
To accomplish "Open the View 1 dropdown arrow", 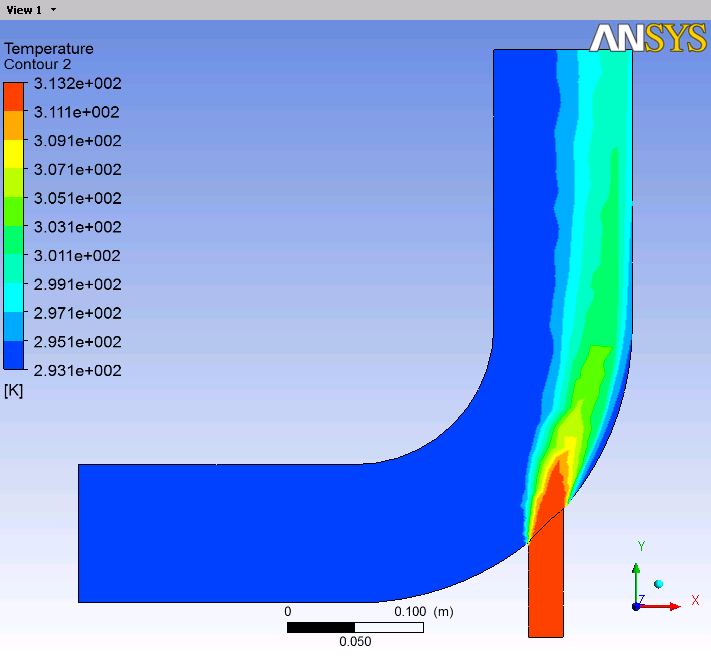I will [54, 10].
